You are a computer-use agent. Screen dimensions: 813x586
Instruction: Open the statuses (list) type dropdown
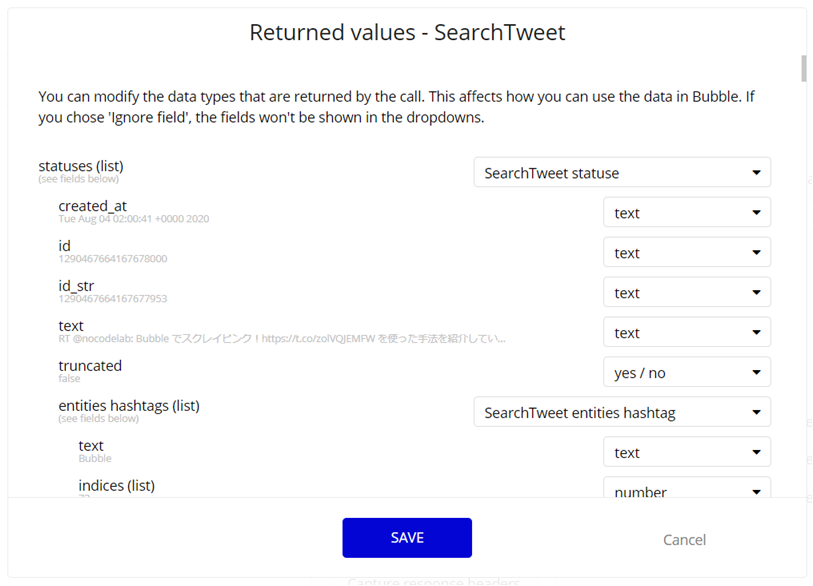pos(622,172)
